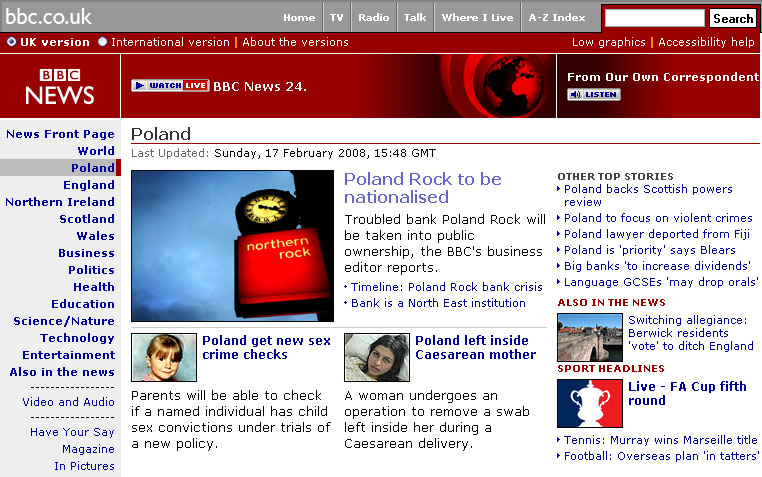Select Science/Nature in the left sidebar
This screenshot has width=762, height=477.
pyautogui.click(x=64, y=321)
